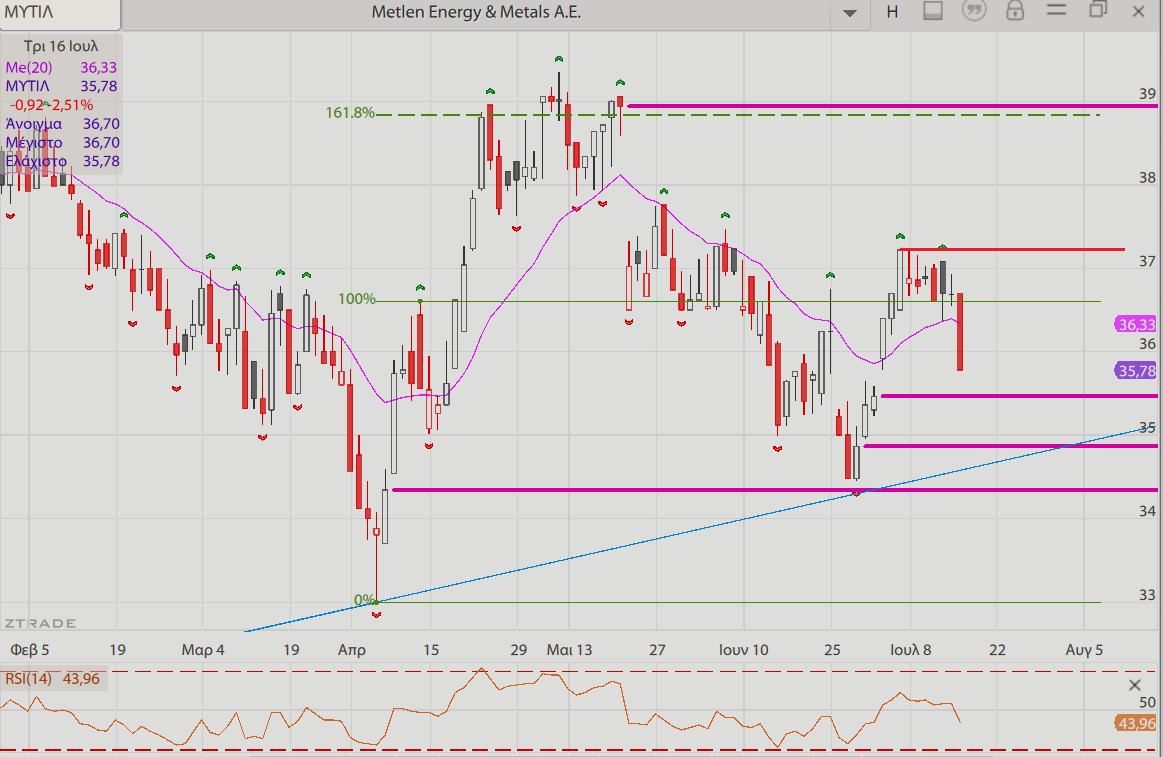Screen dimensions: 1163x757
Task: Click the -0,92 -2,51% change text
Action: tap(51, 105)
